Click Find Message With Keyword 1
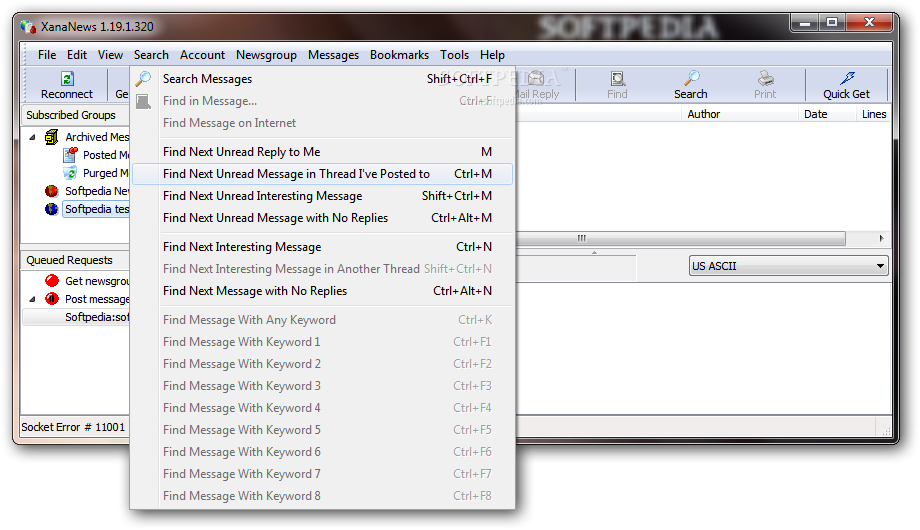 [323, 342]
